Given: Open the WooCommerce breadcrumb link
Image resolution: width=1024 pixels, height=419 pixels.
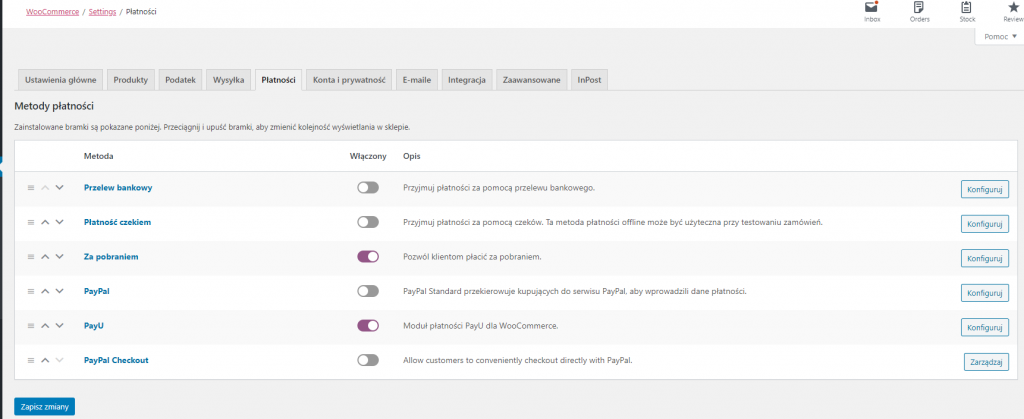Looking at the screenshot, I should [x=52, y=11].
